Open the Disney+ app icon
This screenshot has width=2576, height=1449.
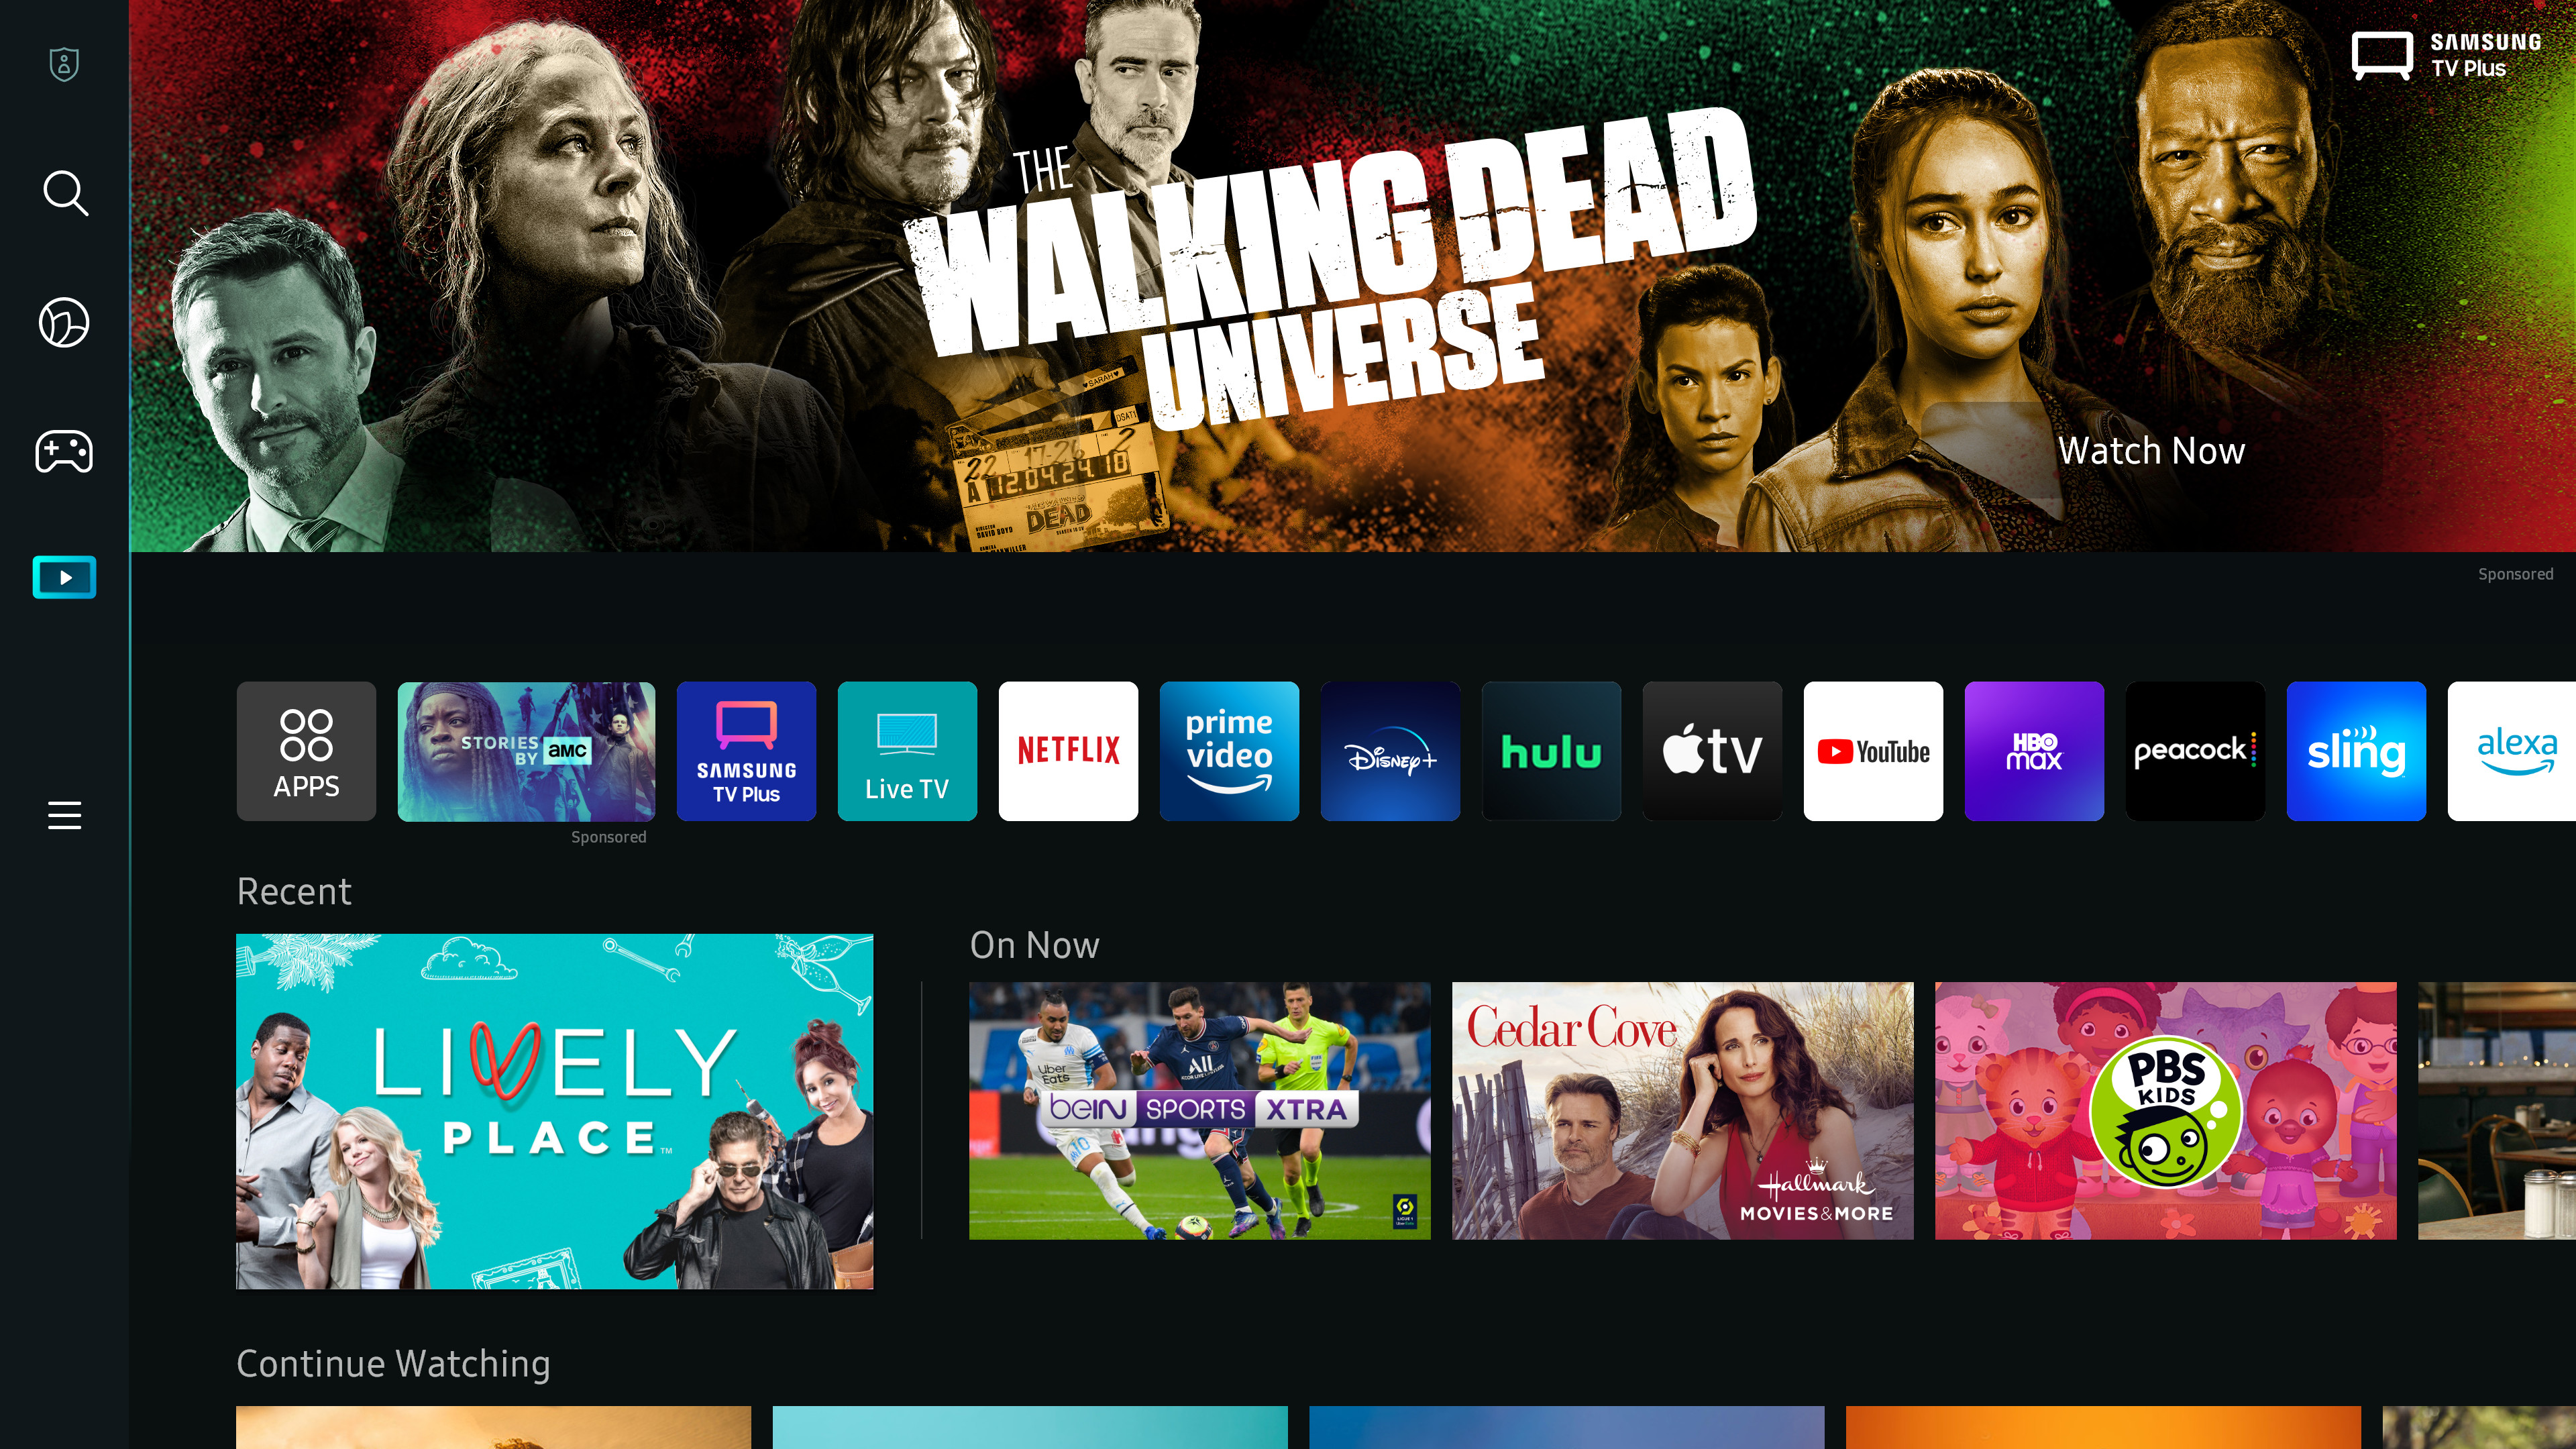tap(1391, 750)
